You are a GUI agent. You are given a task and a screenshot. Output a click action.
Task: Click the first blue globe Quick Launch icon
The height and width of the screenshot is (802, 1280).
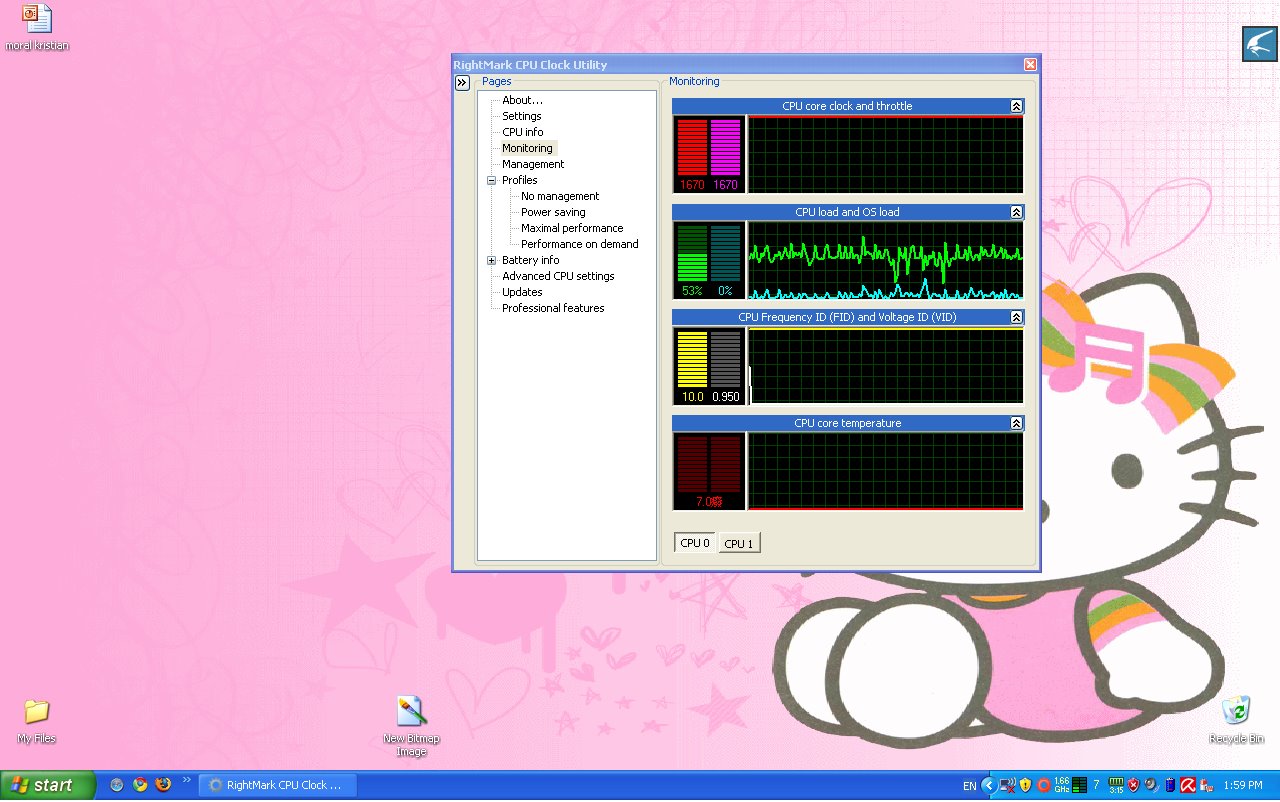click(117, 785)
